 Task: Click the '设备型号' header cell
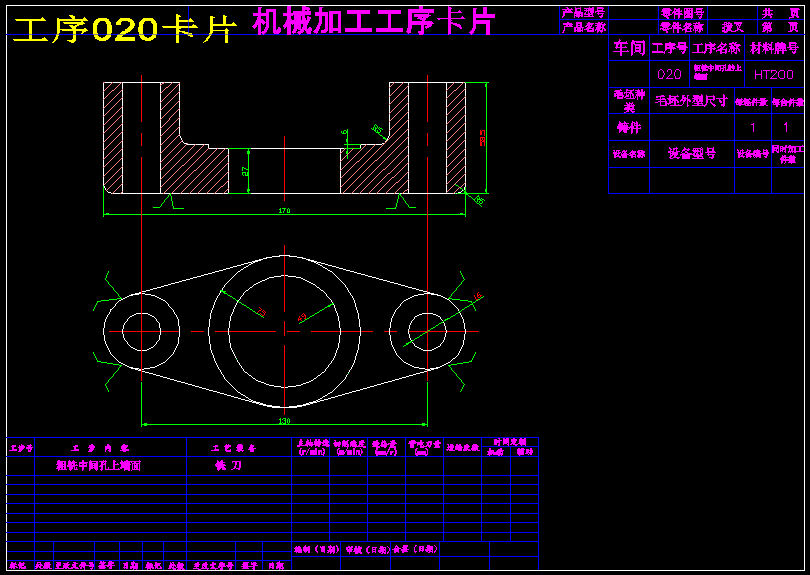(692, 153)
